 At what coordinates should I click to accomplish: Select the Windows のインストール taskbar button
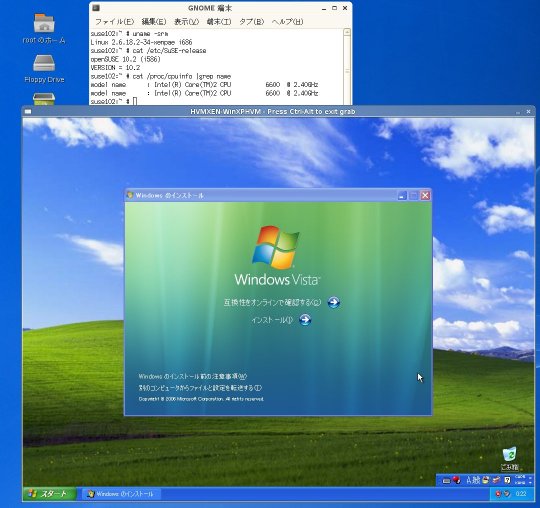pyautogui.click(x=121, y=494)
